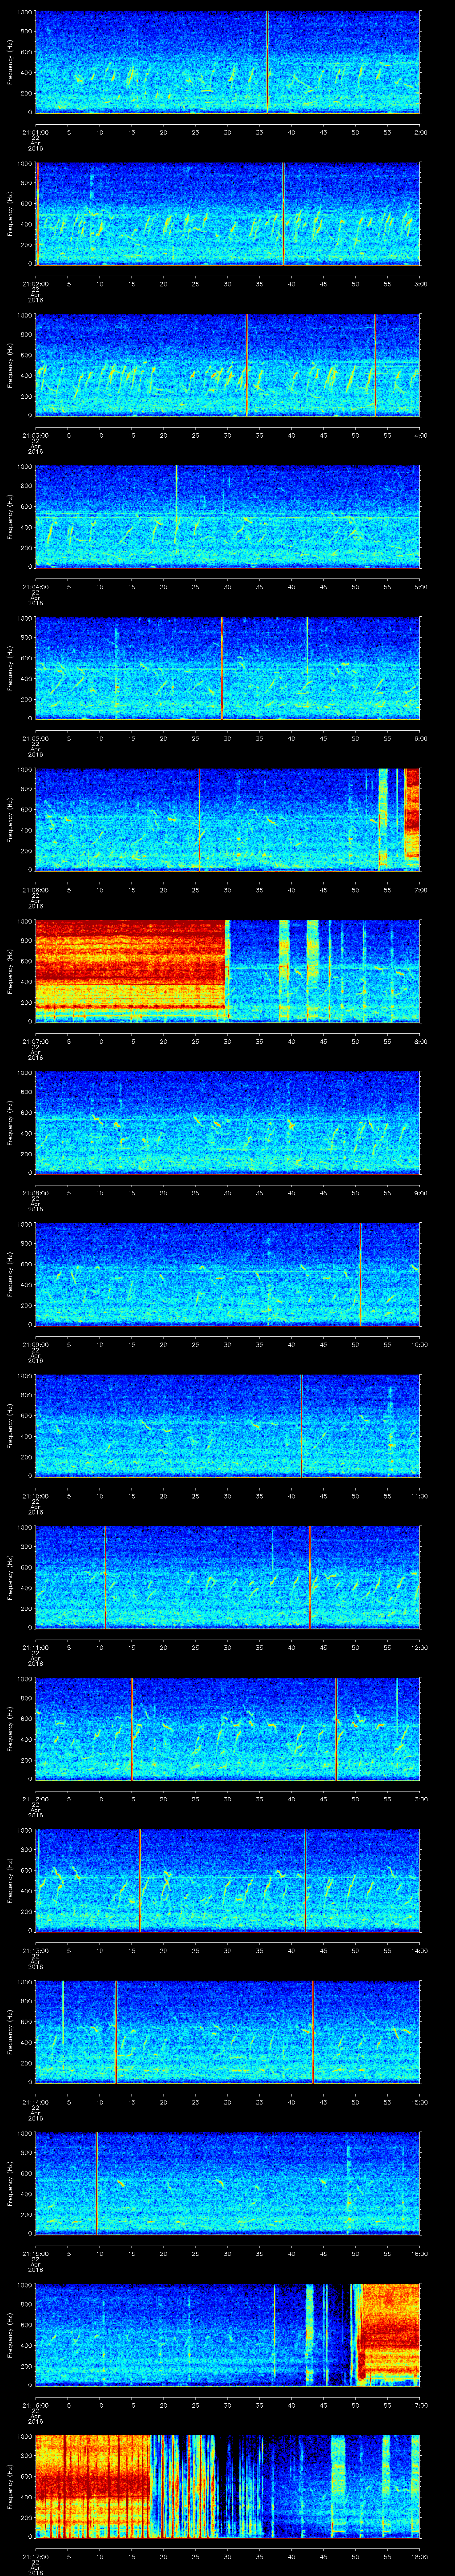Click the spectrogram panel starting at 21:10:00
Screen dimensions: 455x2576
(227, 1426)
